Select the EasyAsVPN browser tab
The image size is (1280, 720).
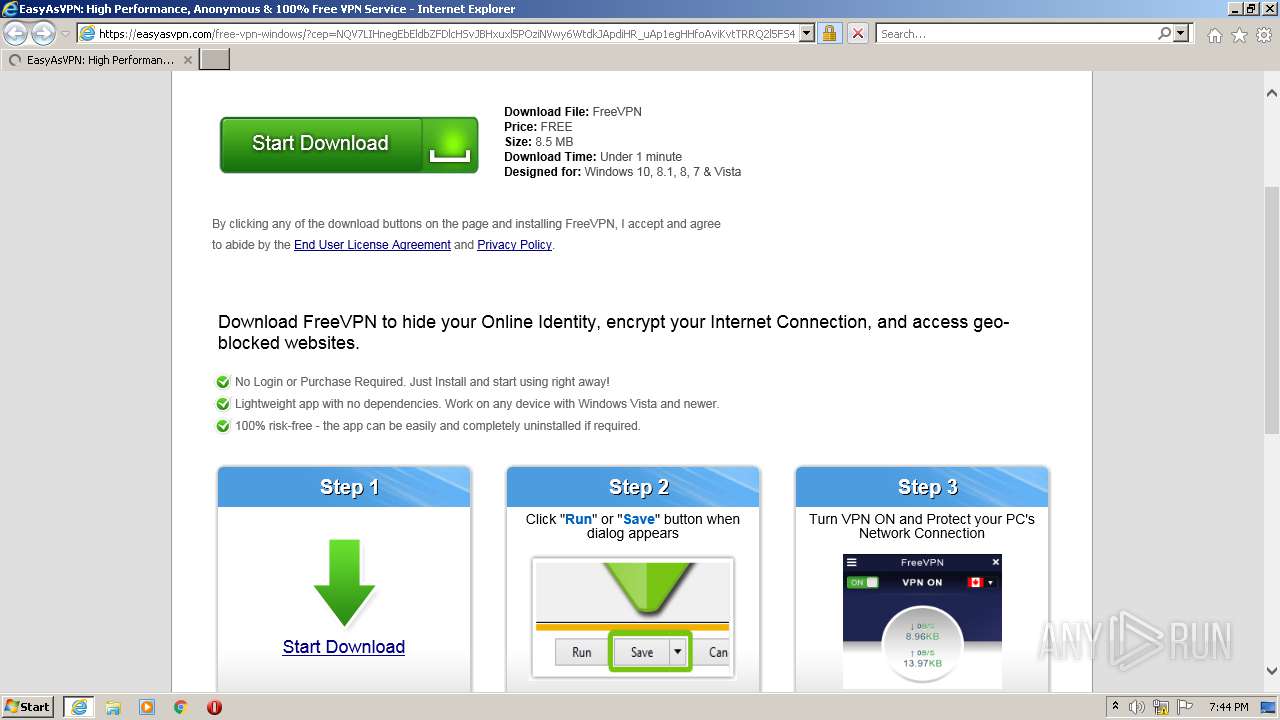point(100,60)
